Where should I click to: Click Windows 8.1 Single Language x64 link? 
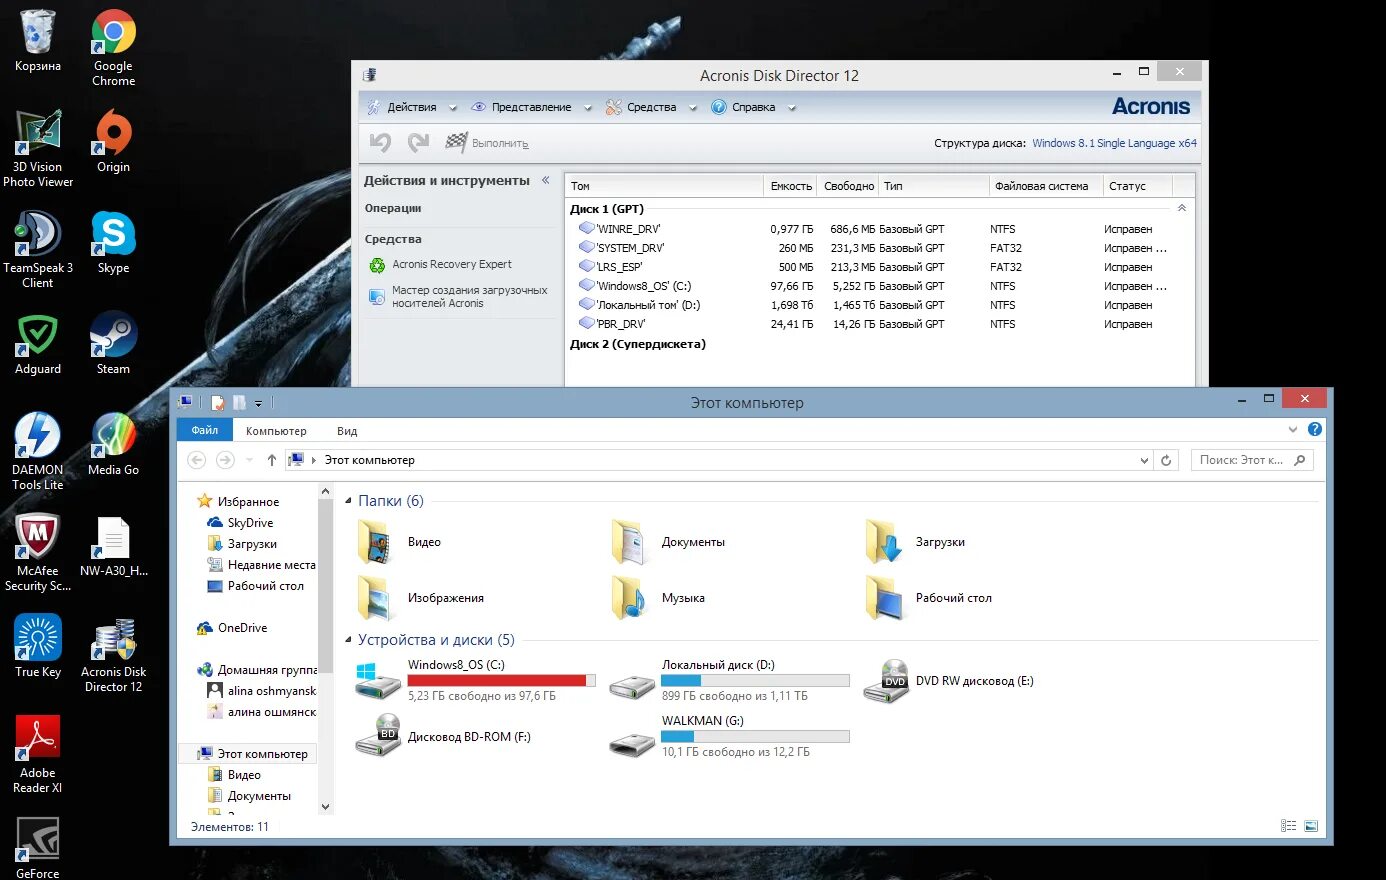click(1114, 143)
